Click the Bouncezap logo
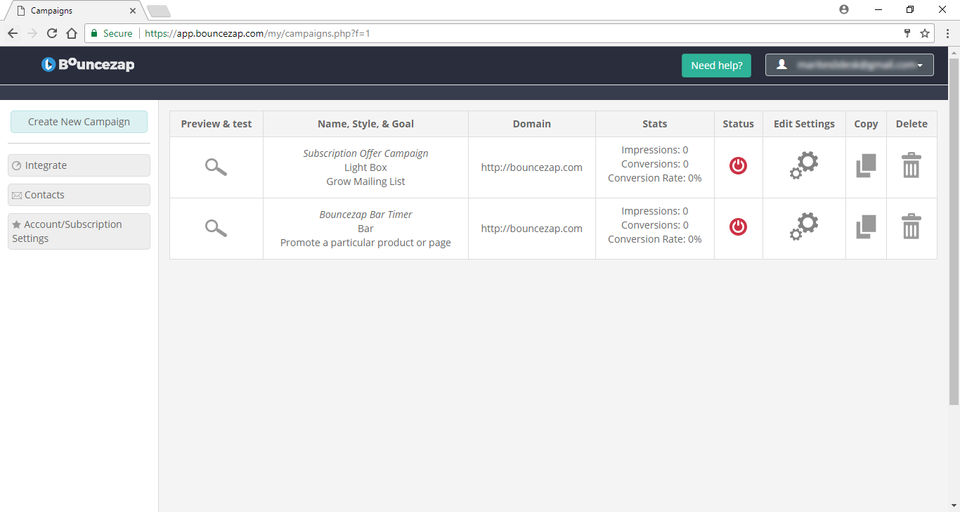The width and height of the screenshot is (960, 512). (x=88, y=64)
